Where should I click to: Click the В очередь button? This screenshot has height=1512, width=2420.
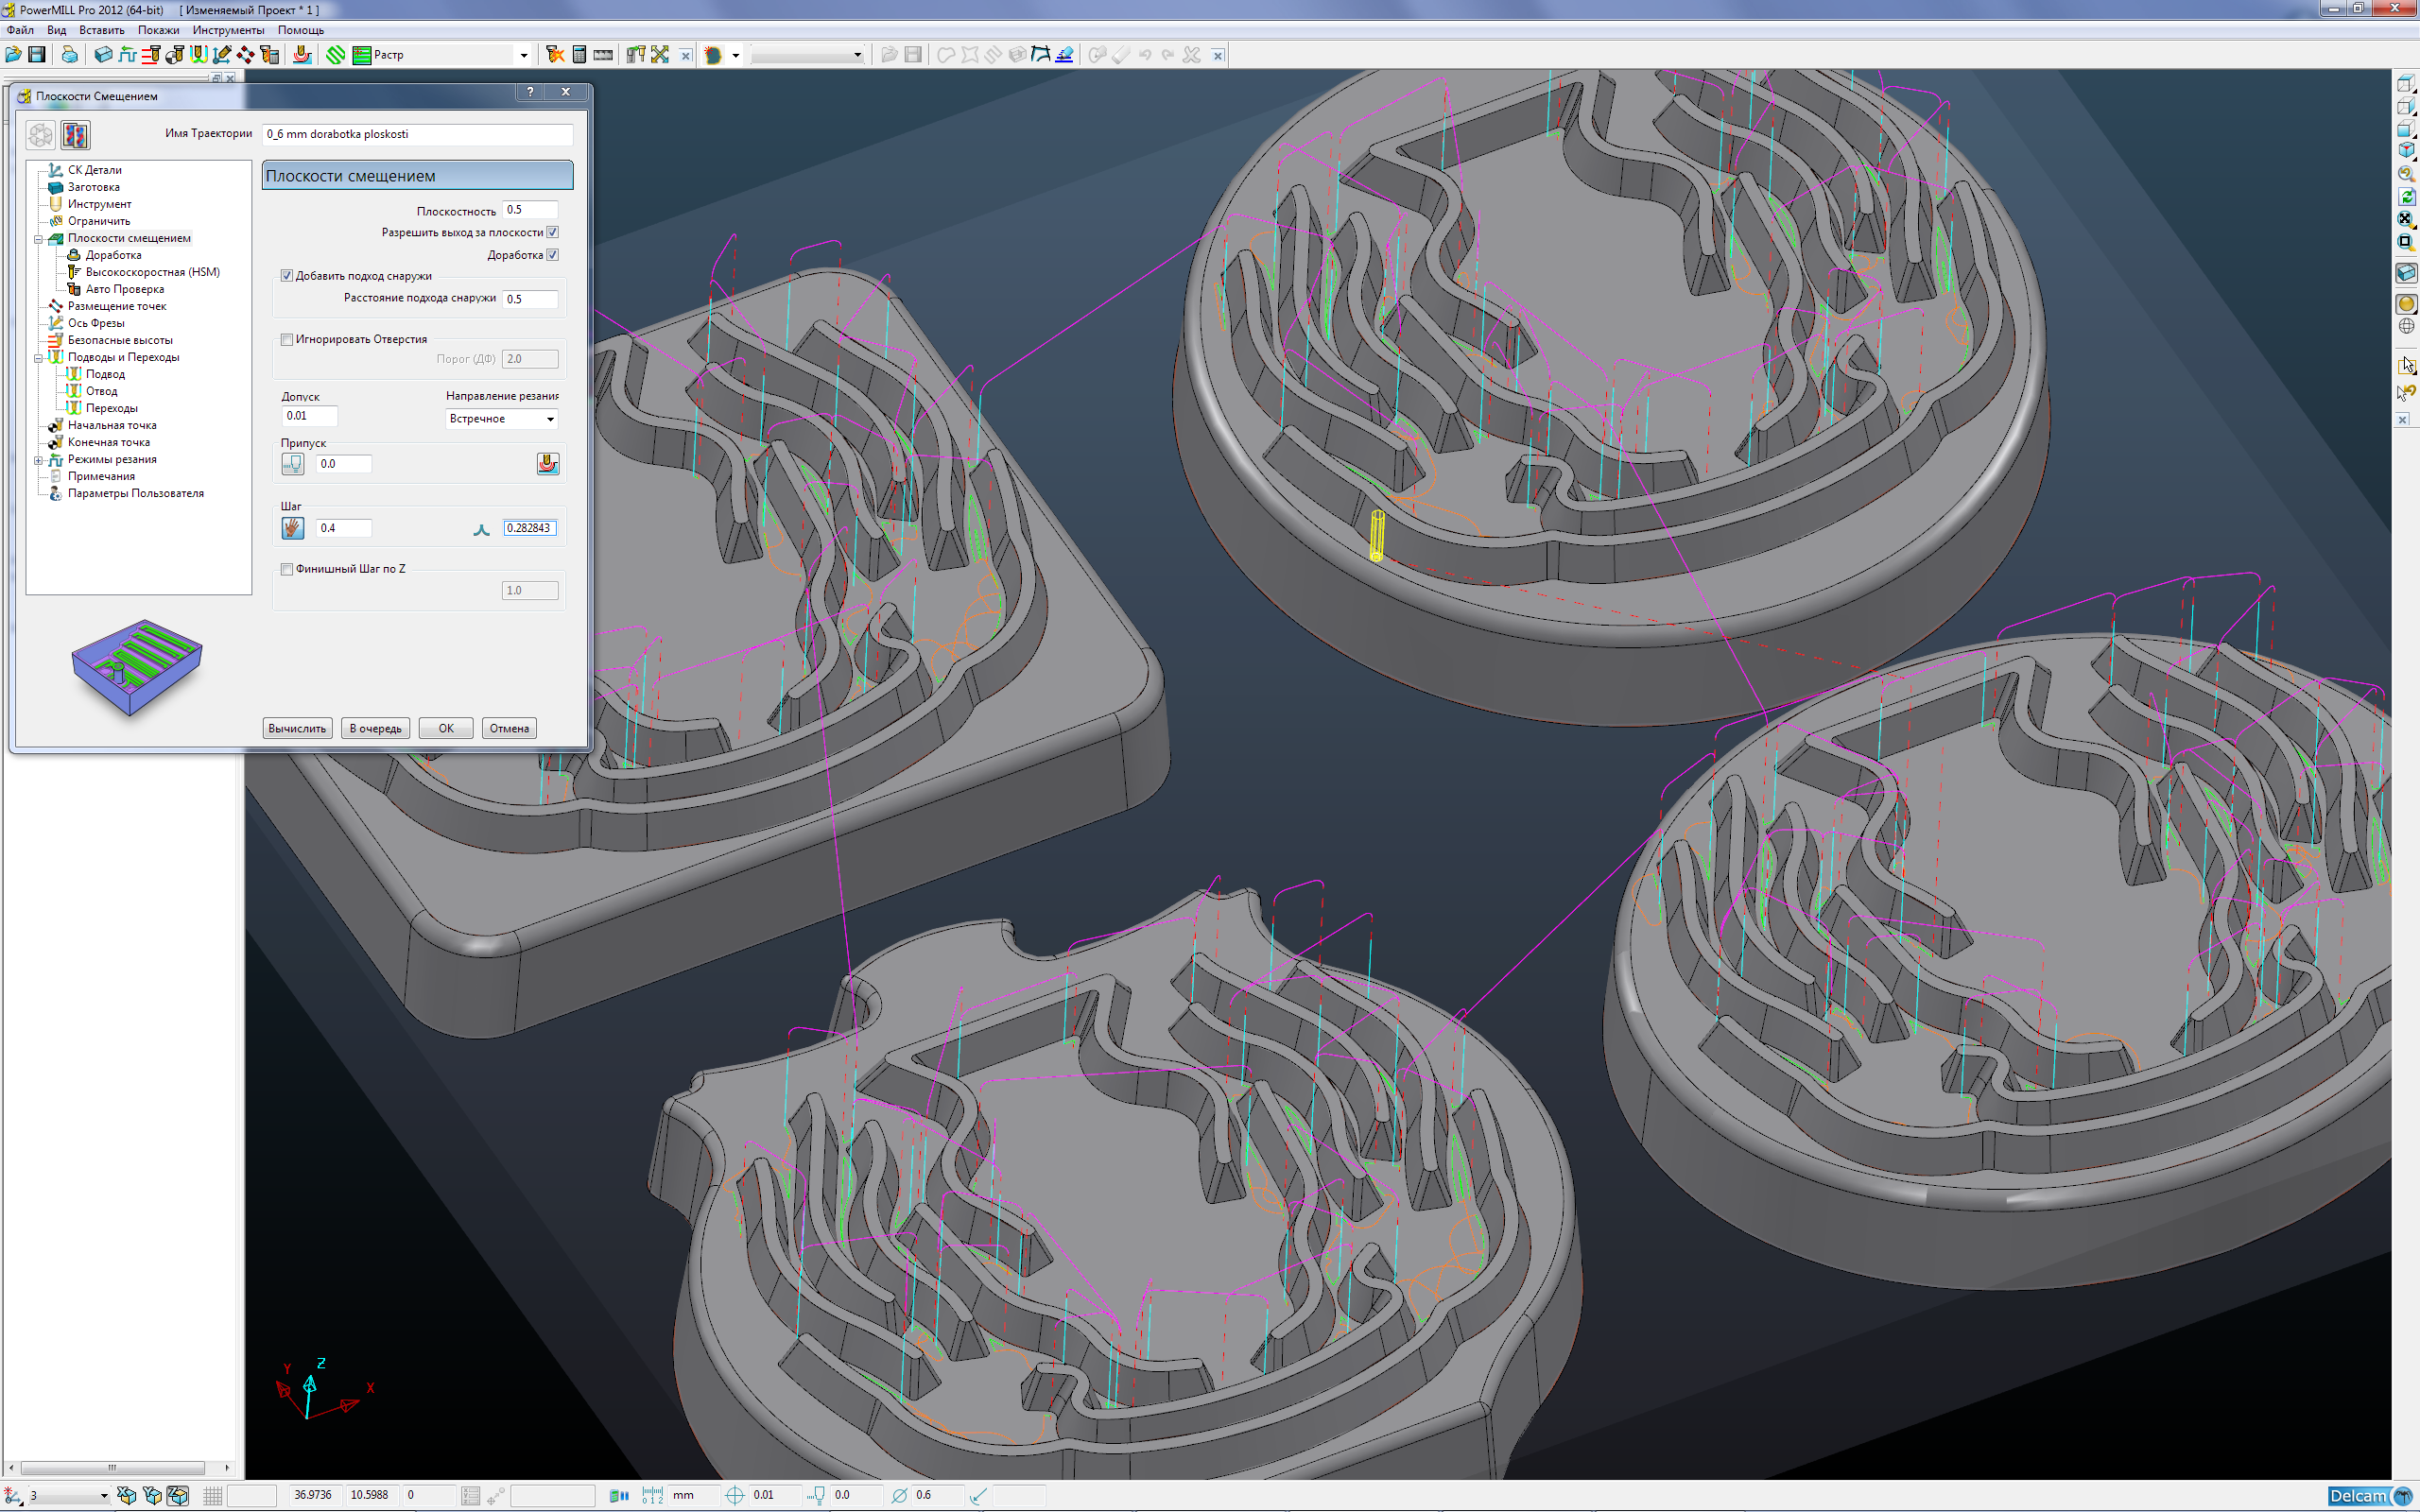tap(375, 728)
